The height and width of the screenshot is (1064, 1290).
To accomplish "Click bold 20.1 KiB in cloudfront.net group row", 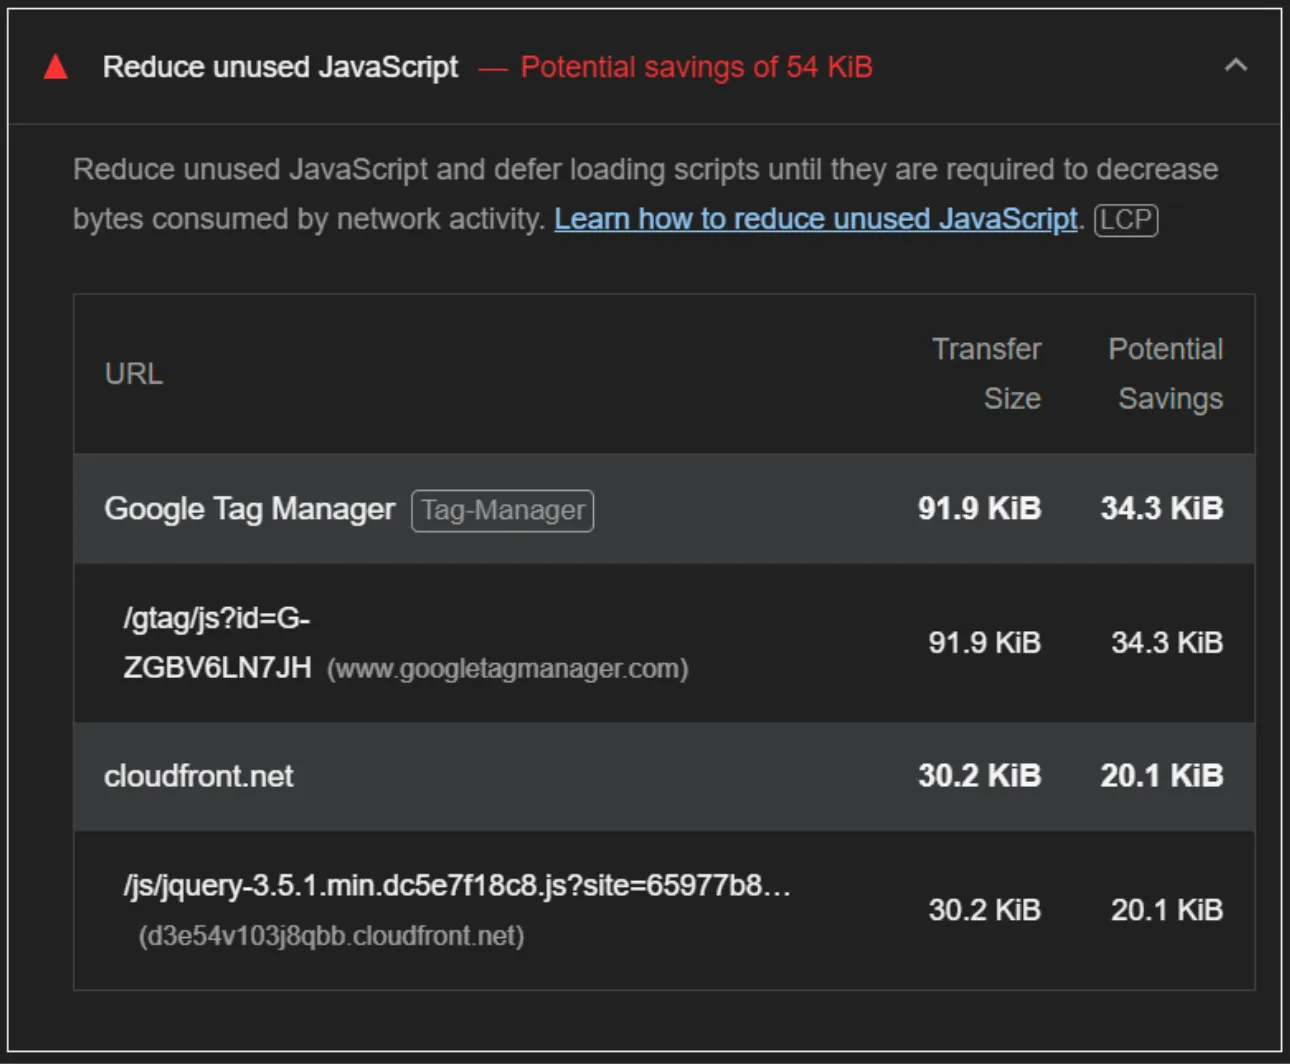I will point(1161,776).
